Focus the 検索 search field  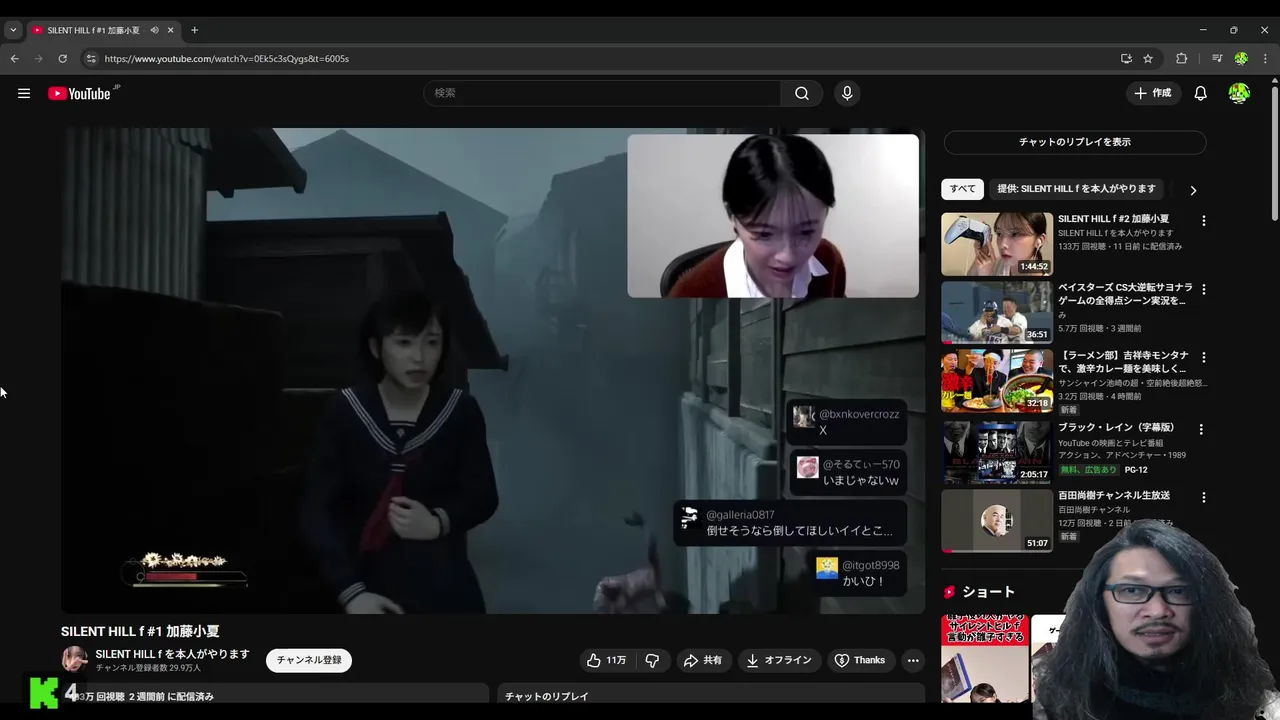click(602, 93)
